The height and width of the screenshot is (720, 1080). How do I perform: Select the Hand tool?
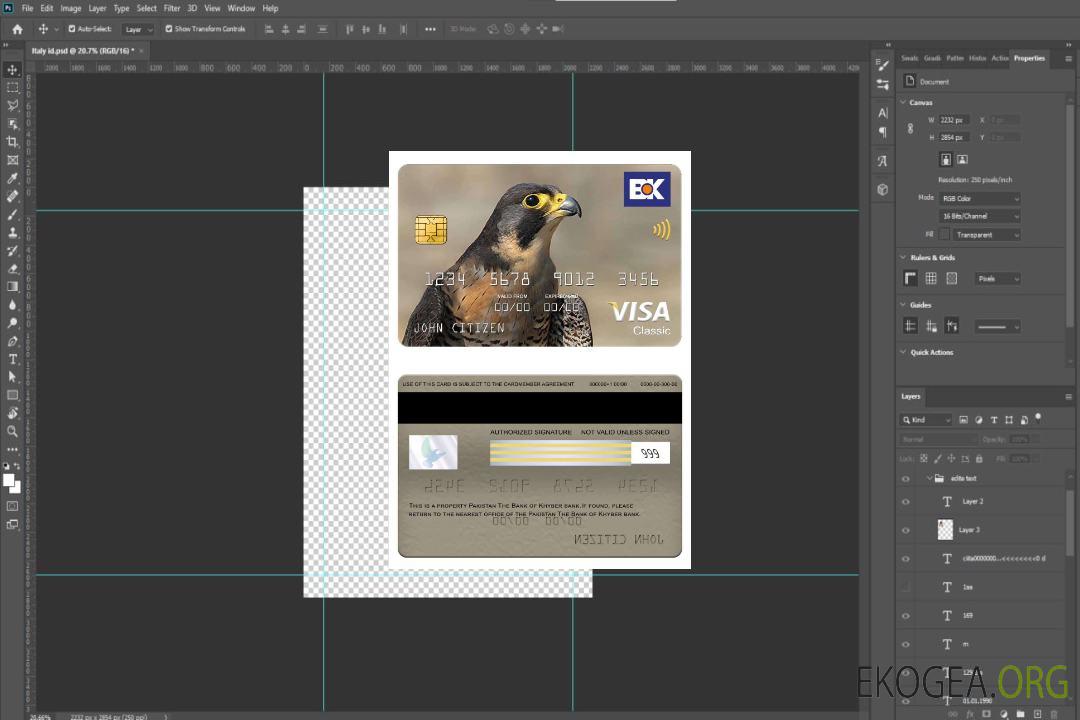click(12, 413)
